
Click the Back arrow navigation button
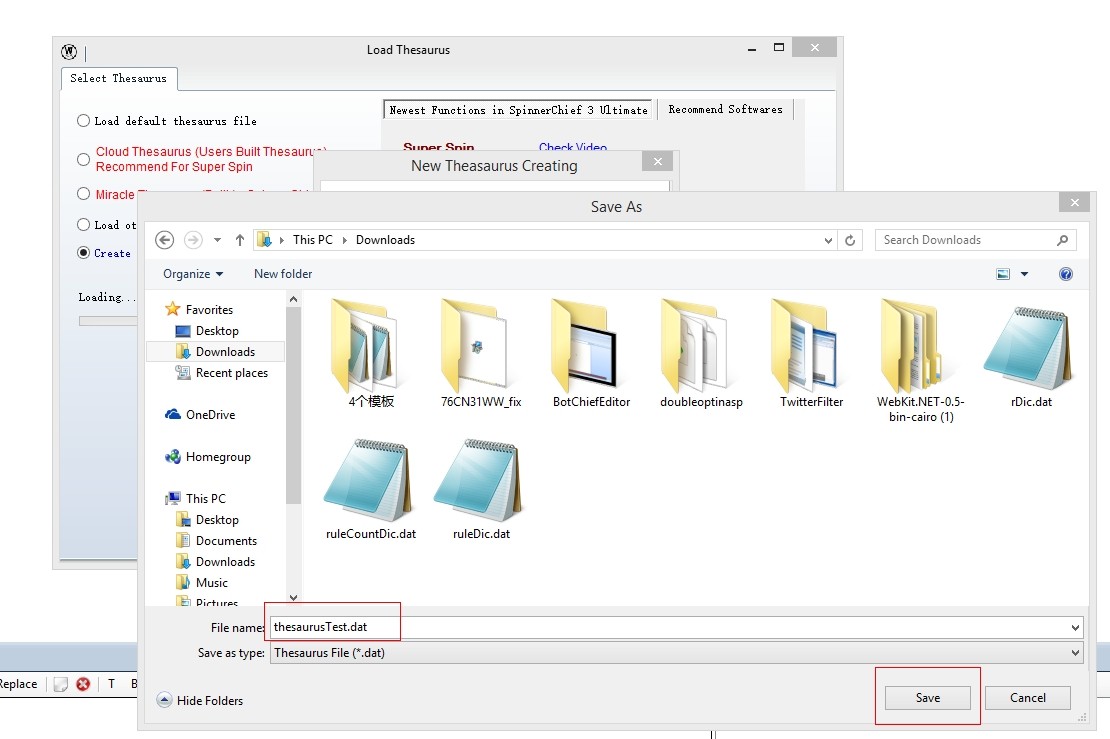point(165,240)
